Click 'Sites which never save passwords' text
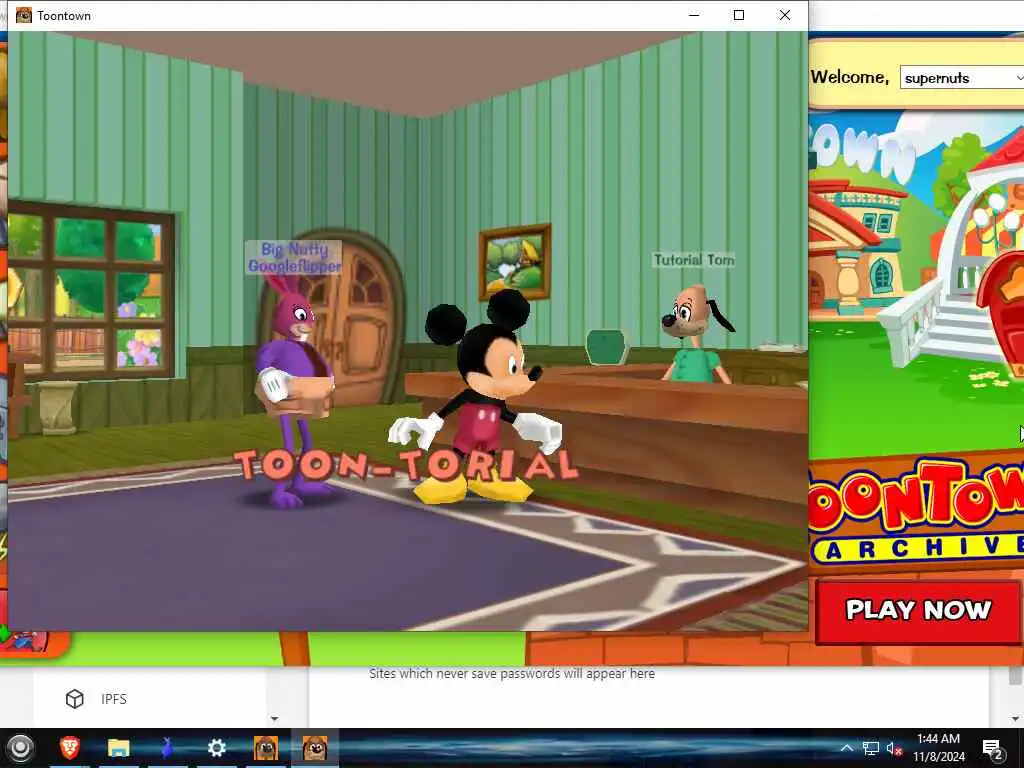This screenshot has height=768, width=1024. (512, 673)
